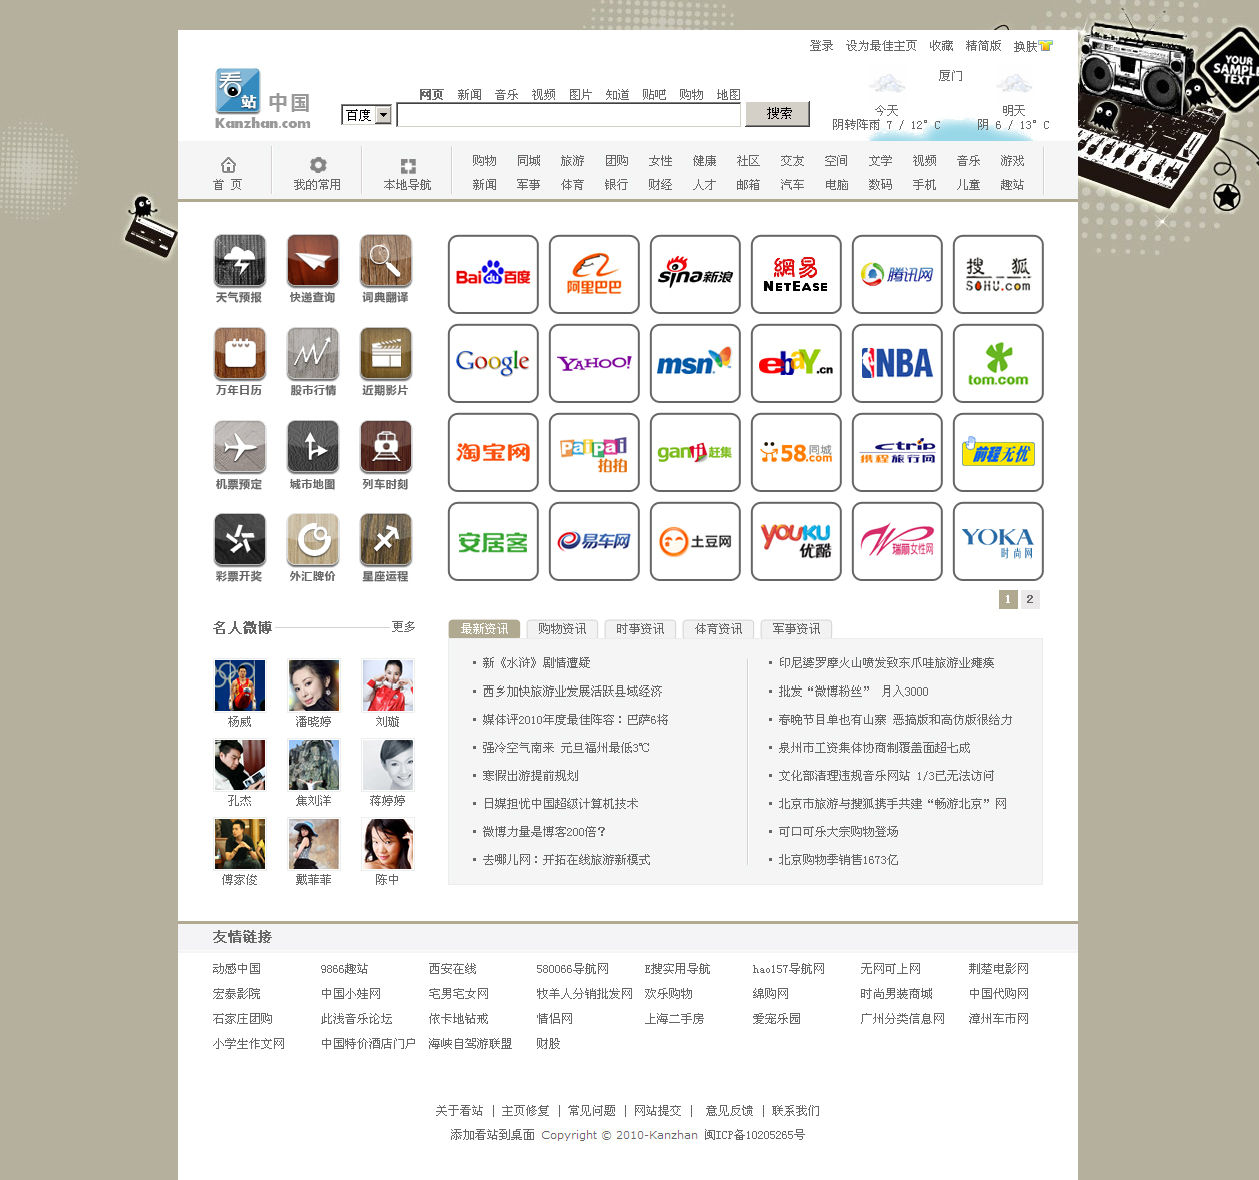Open the 彩票开奖 lottery icon
This screenshot has height=1180, width=1259.
point(239,540)
